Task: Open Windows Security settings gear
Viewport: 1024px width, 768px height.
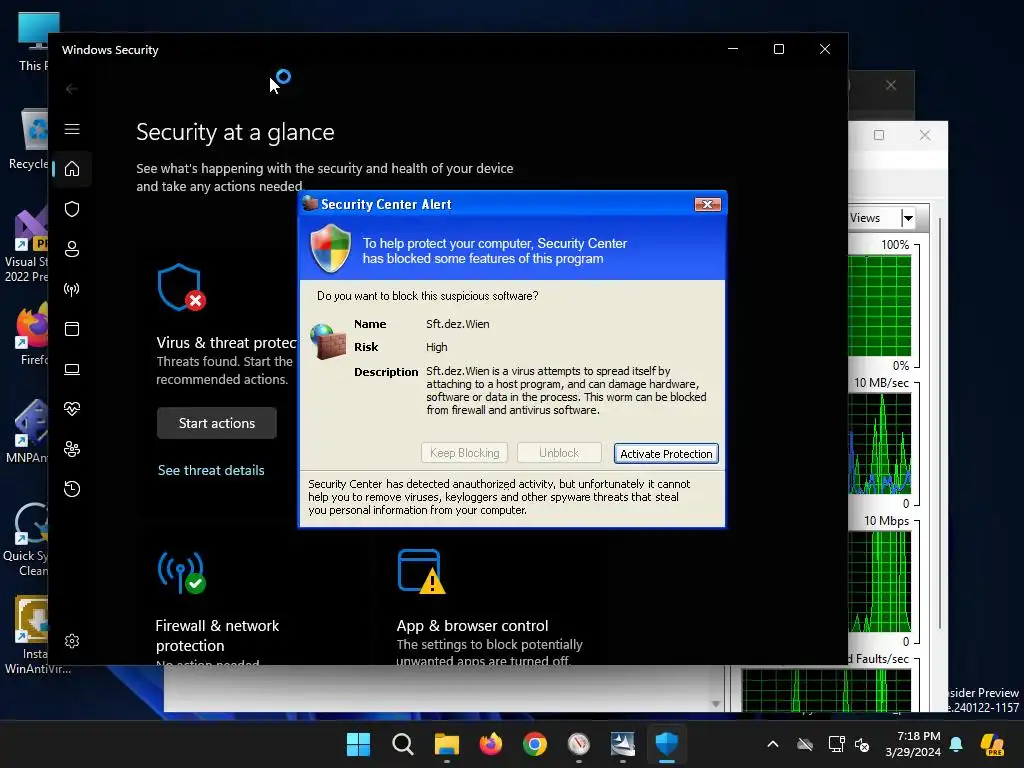Action: coord(72,641)
